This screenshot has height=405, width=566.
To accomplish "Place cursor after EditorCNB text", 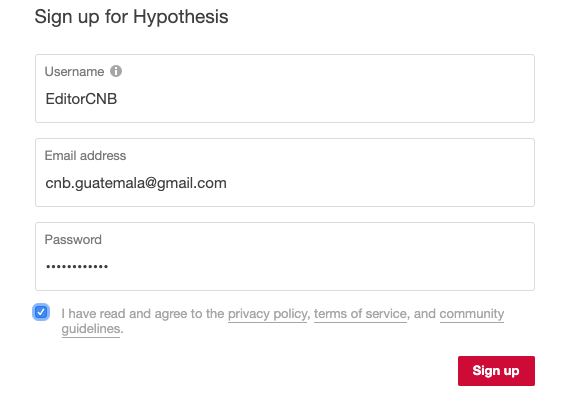I will click(x=117, y=99).
